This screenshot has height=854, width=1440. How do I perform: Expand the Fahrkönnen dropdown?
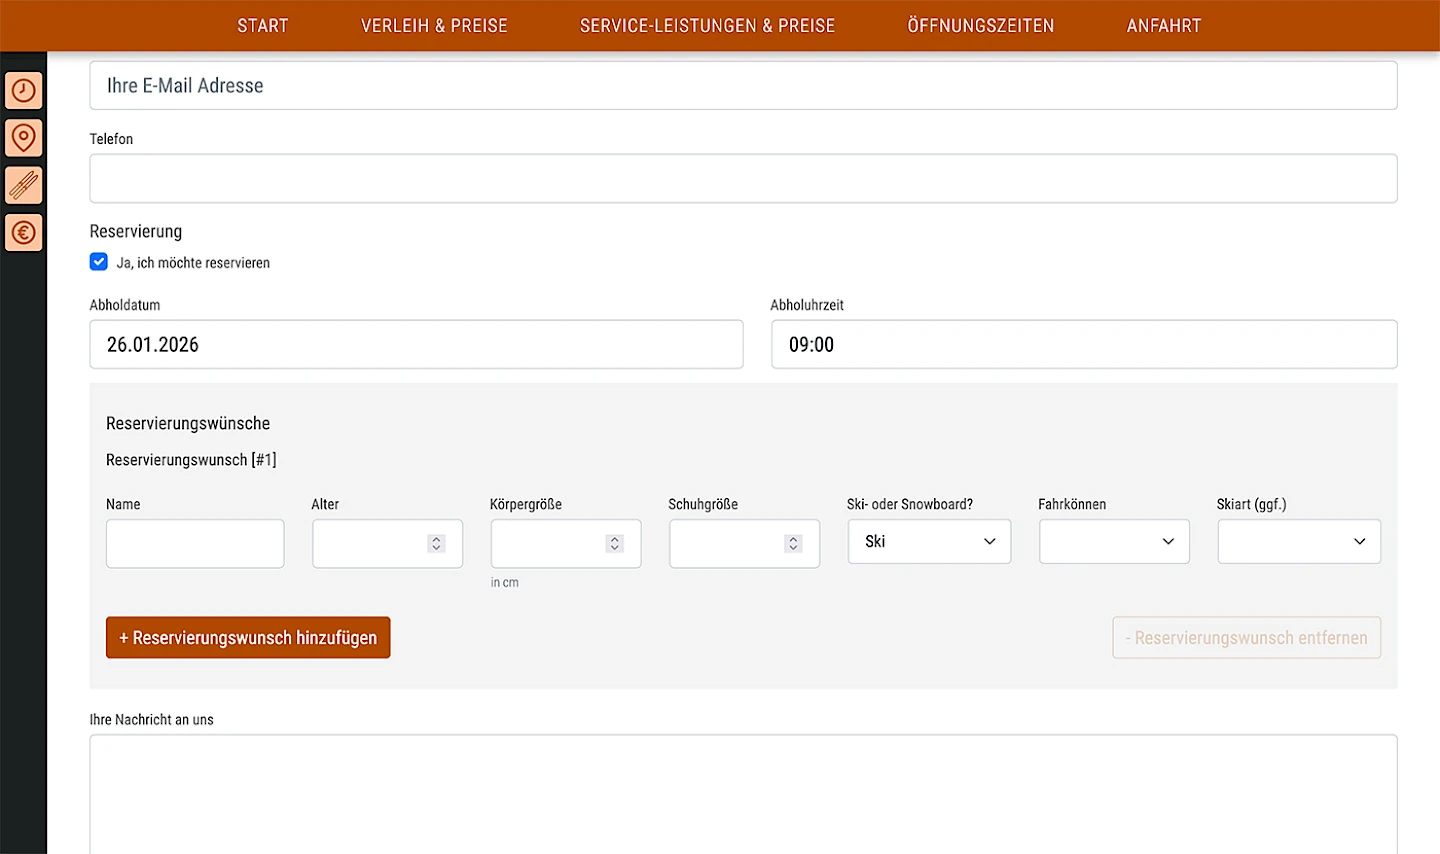click(x=1114, y=541)
